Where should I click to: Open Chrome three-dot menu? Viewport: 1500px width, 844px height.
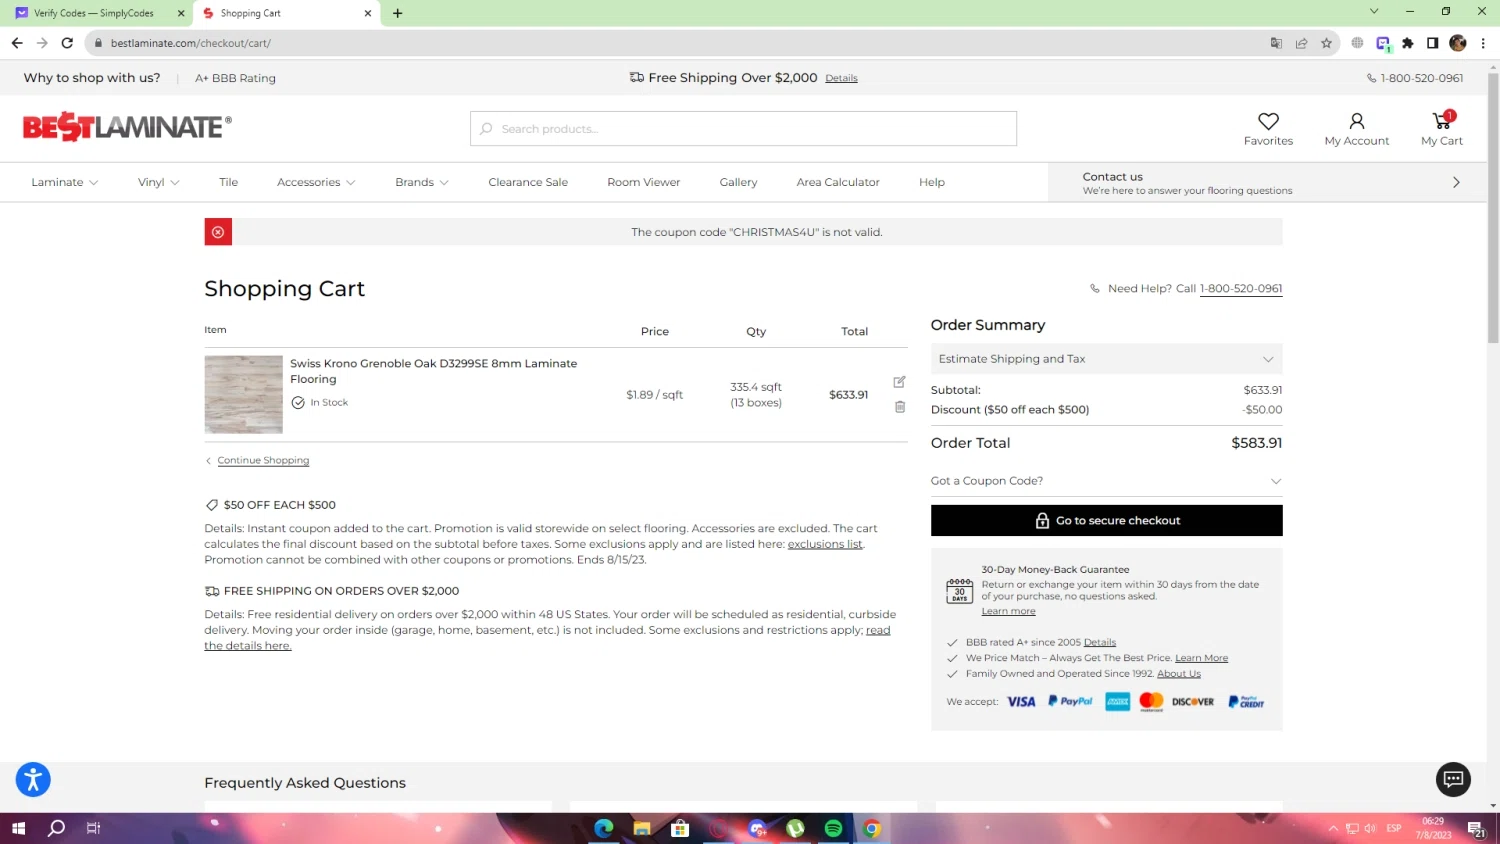click(1483, 43)
